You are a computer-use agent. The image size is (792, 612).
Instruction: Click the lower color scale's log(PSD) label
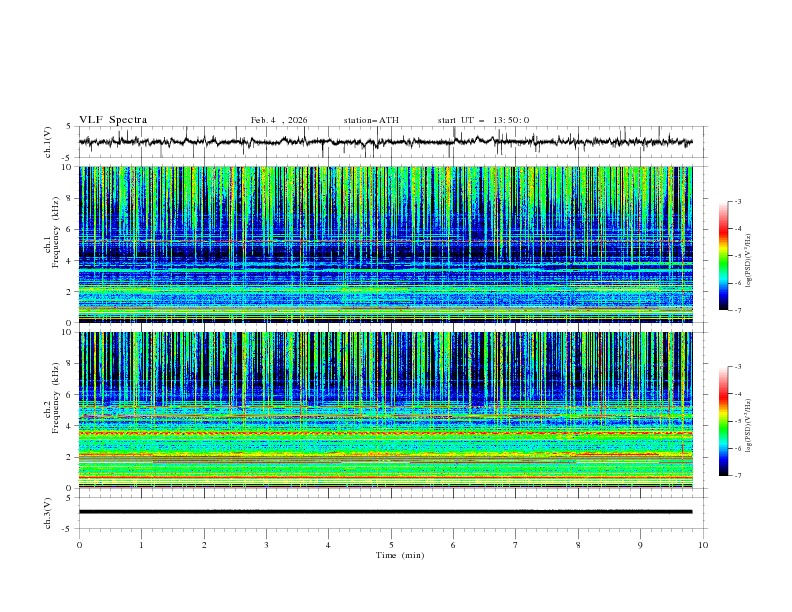coord(748,426)
